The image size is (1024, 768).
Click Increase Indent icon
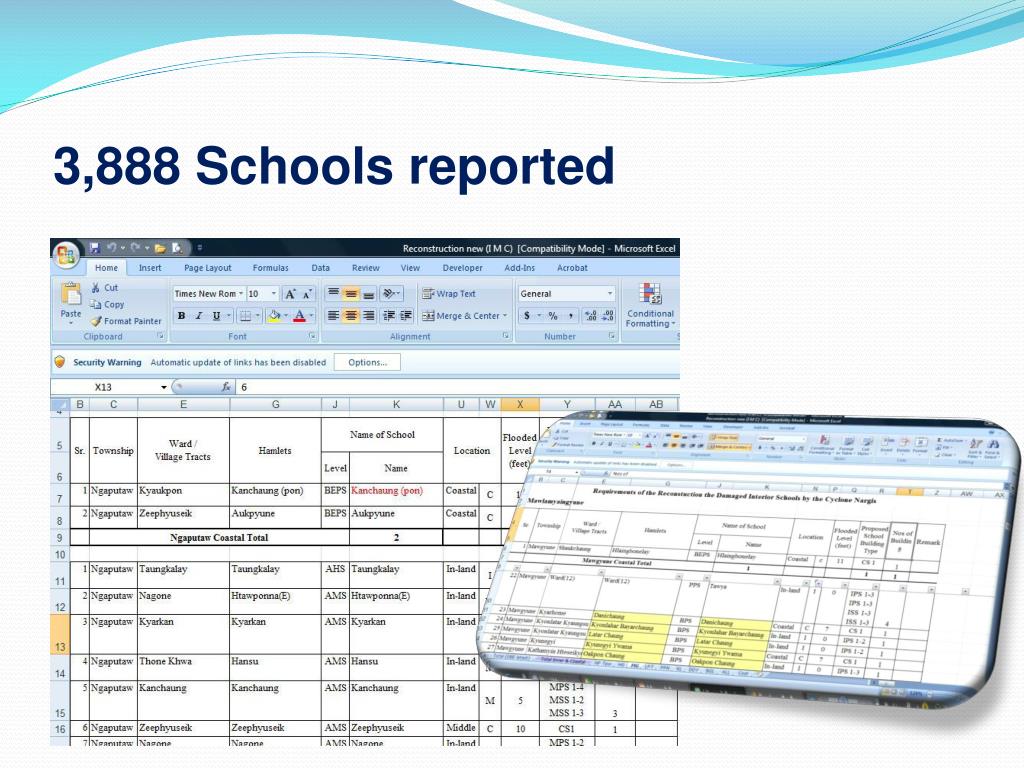(406, 316)
